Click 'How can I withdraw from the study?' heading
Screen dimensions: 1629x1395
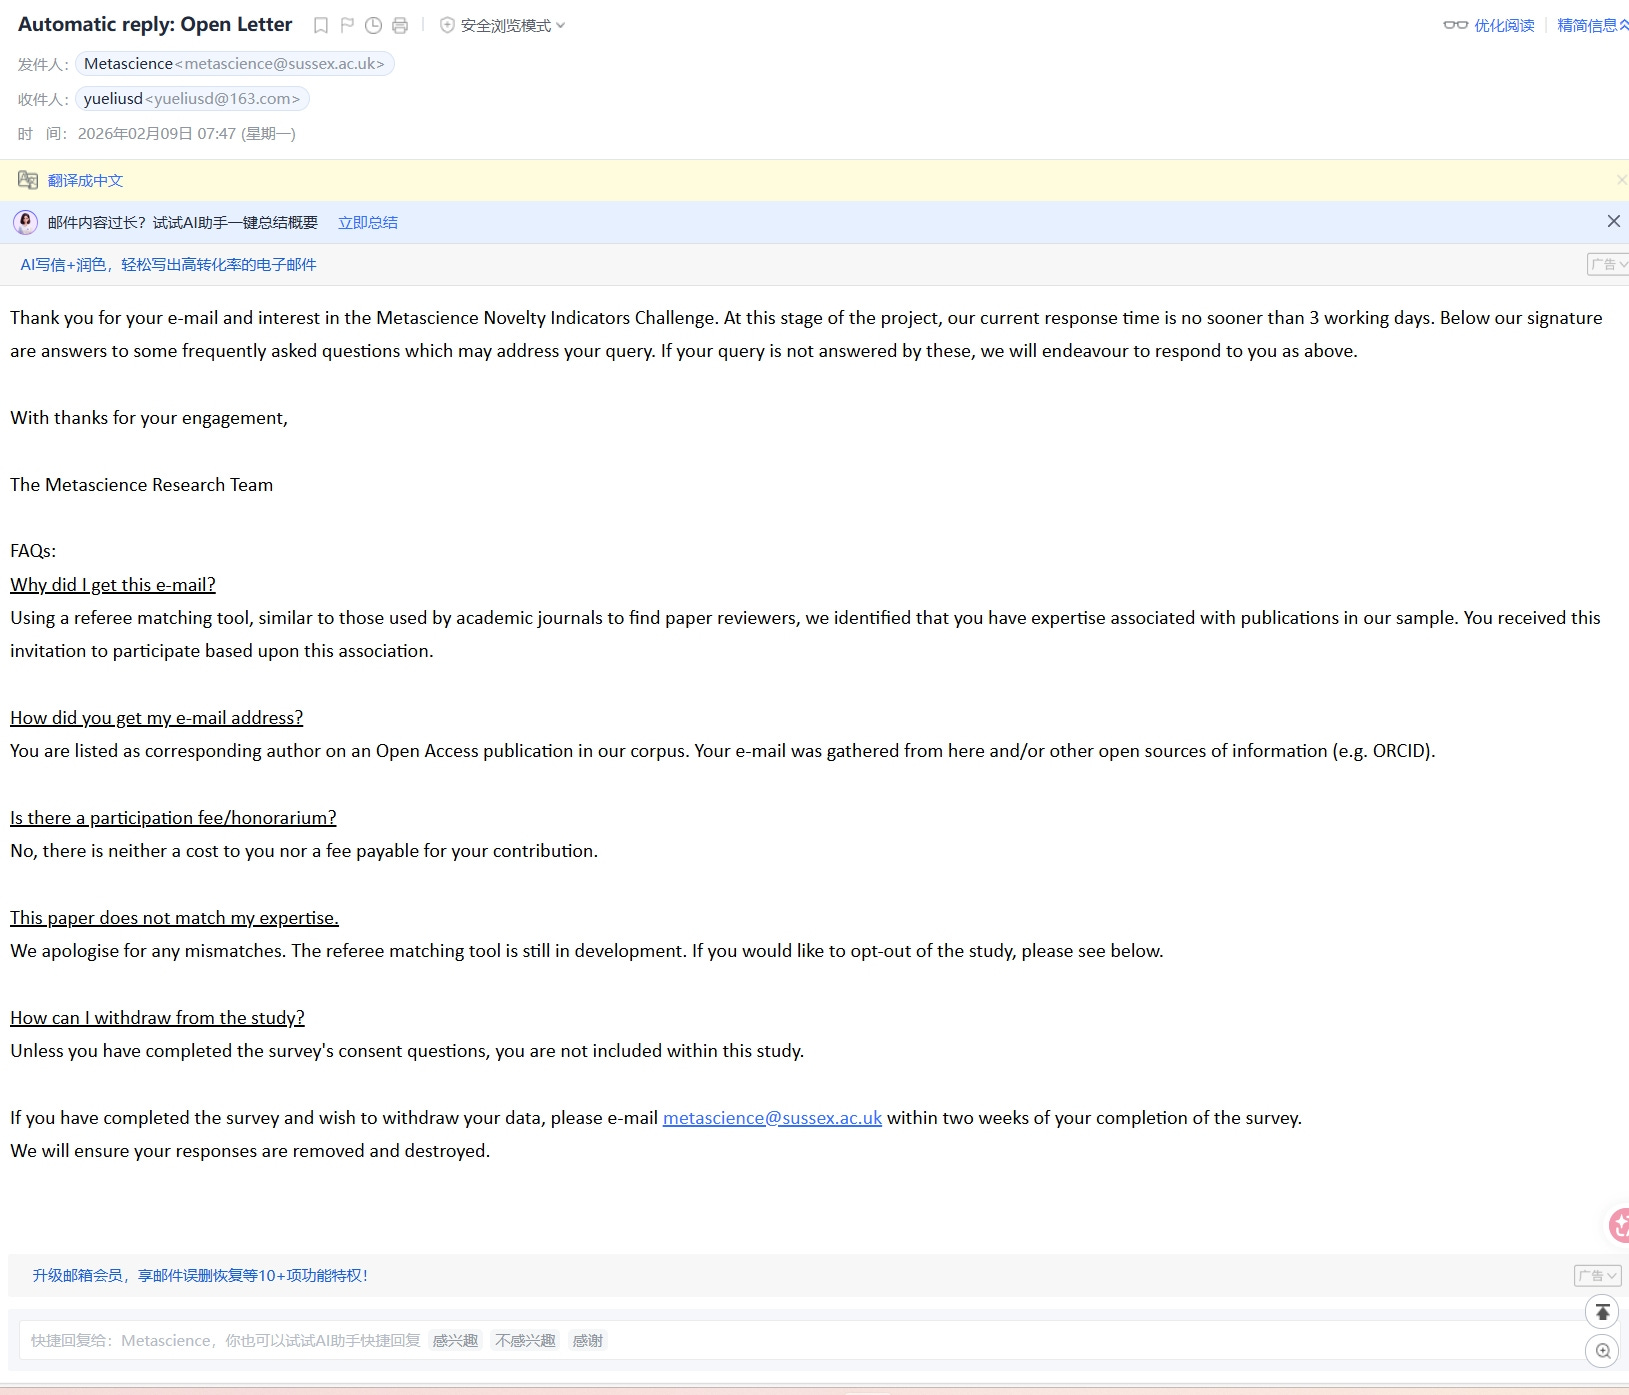coord(157,1018)
